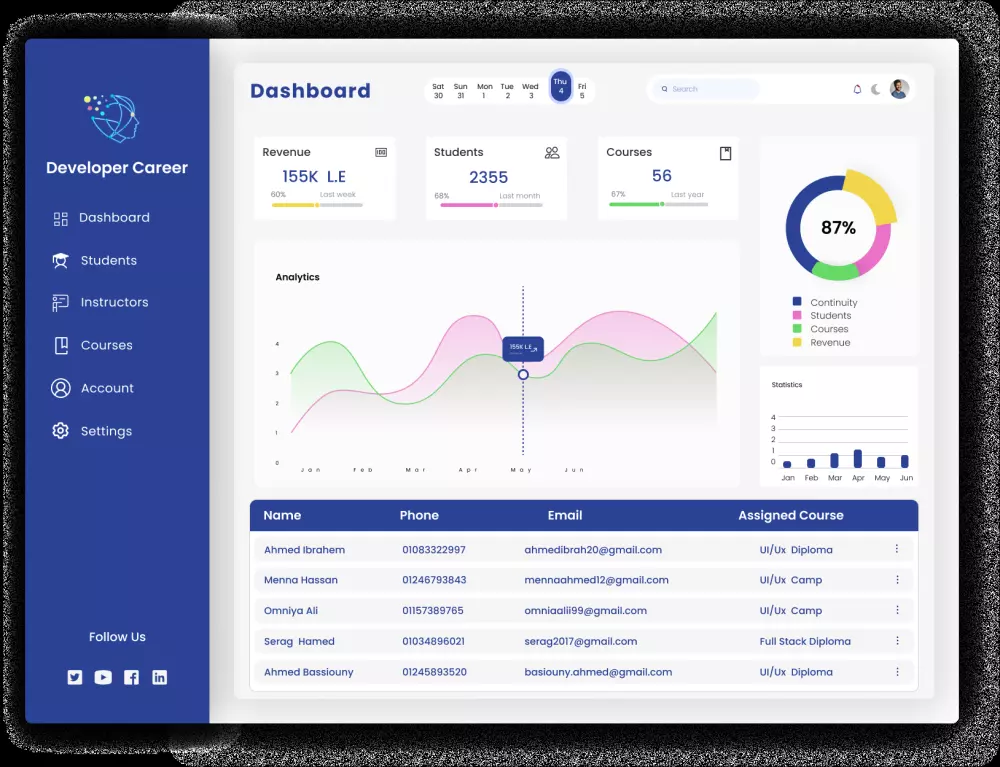Select Settings in the sidebar menu
Viewport: 1000px width, 767px height.
point(105,431)
